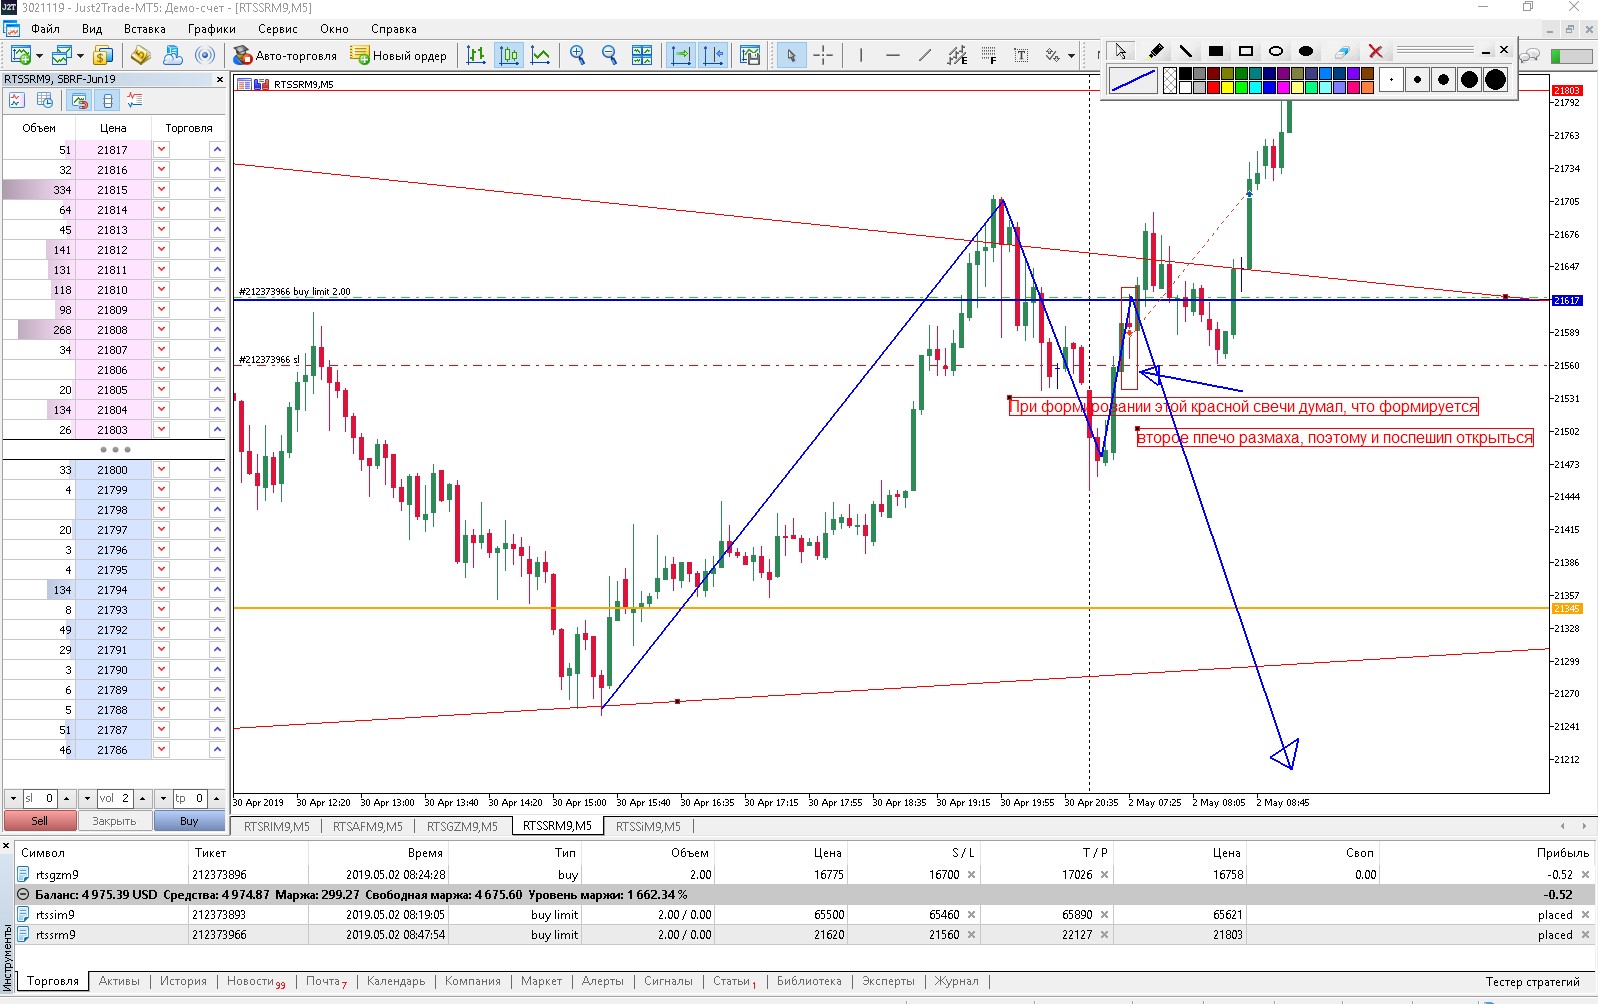Screen dimensions: 1598x1004
Task: Click the tick chart icon in depth panel
Action: [16, 100]
